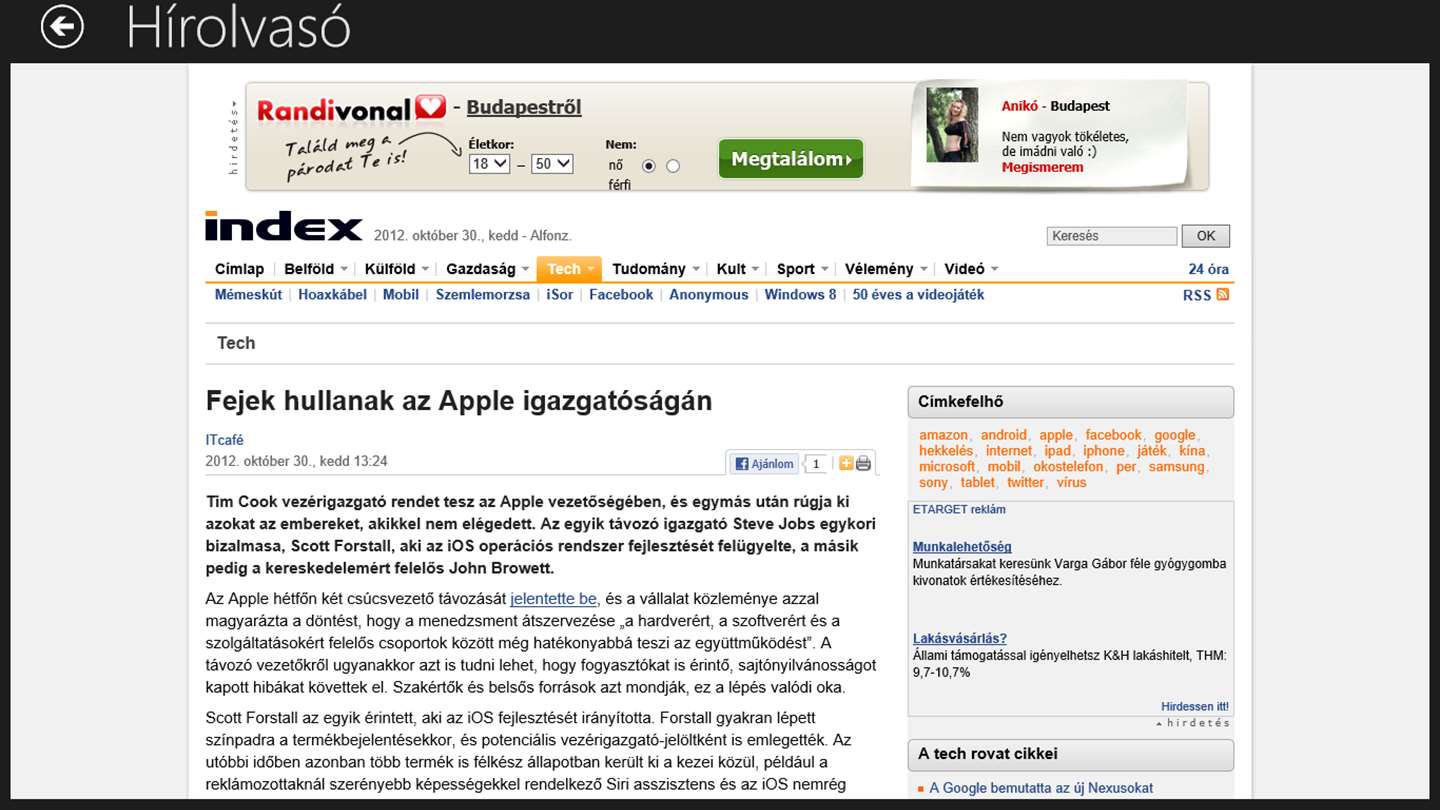Screen dimensions: 1440x810
Task: Open the Videó menu item
Action: point(965,269)
